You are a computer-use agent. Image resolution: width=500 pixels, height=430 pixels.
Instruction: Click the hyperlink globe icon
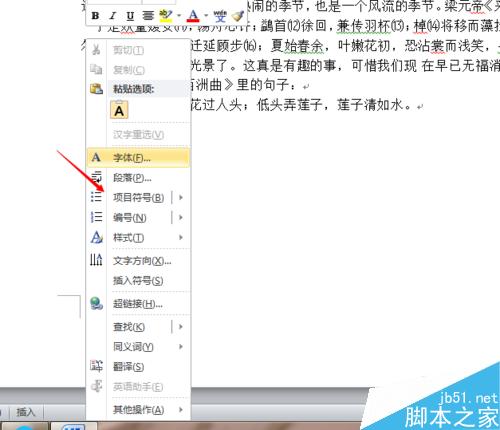97,303
